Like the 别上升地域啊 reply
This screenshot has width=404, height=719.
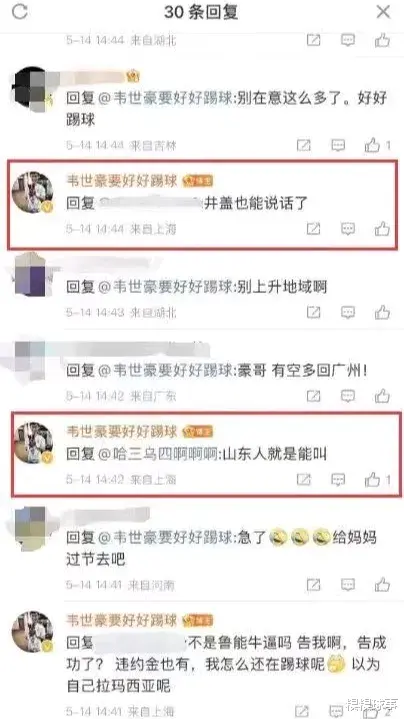(x=382, y=313)
